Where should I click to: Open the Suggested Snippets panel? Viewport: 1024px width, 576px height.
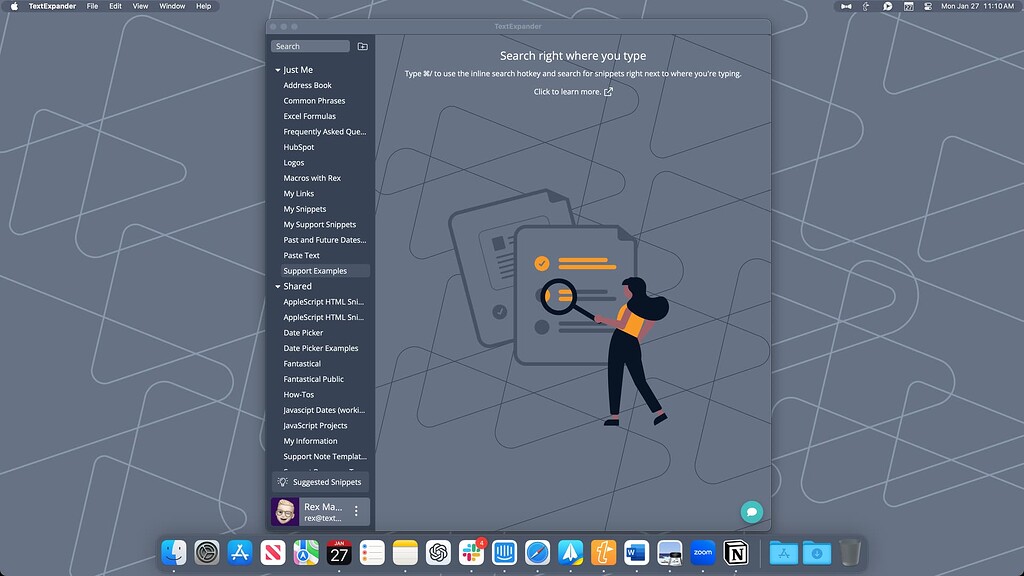(x=320, y=482)
